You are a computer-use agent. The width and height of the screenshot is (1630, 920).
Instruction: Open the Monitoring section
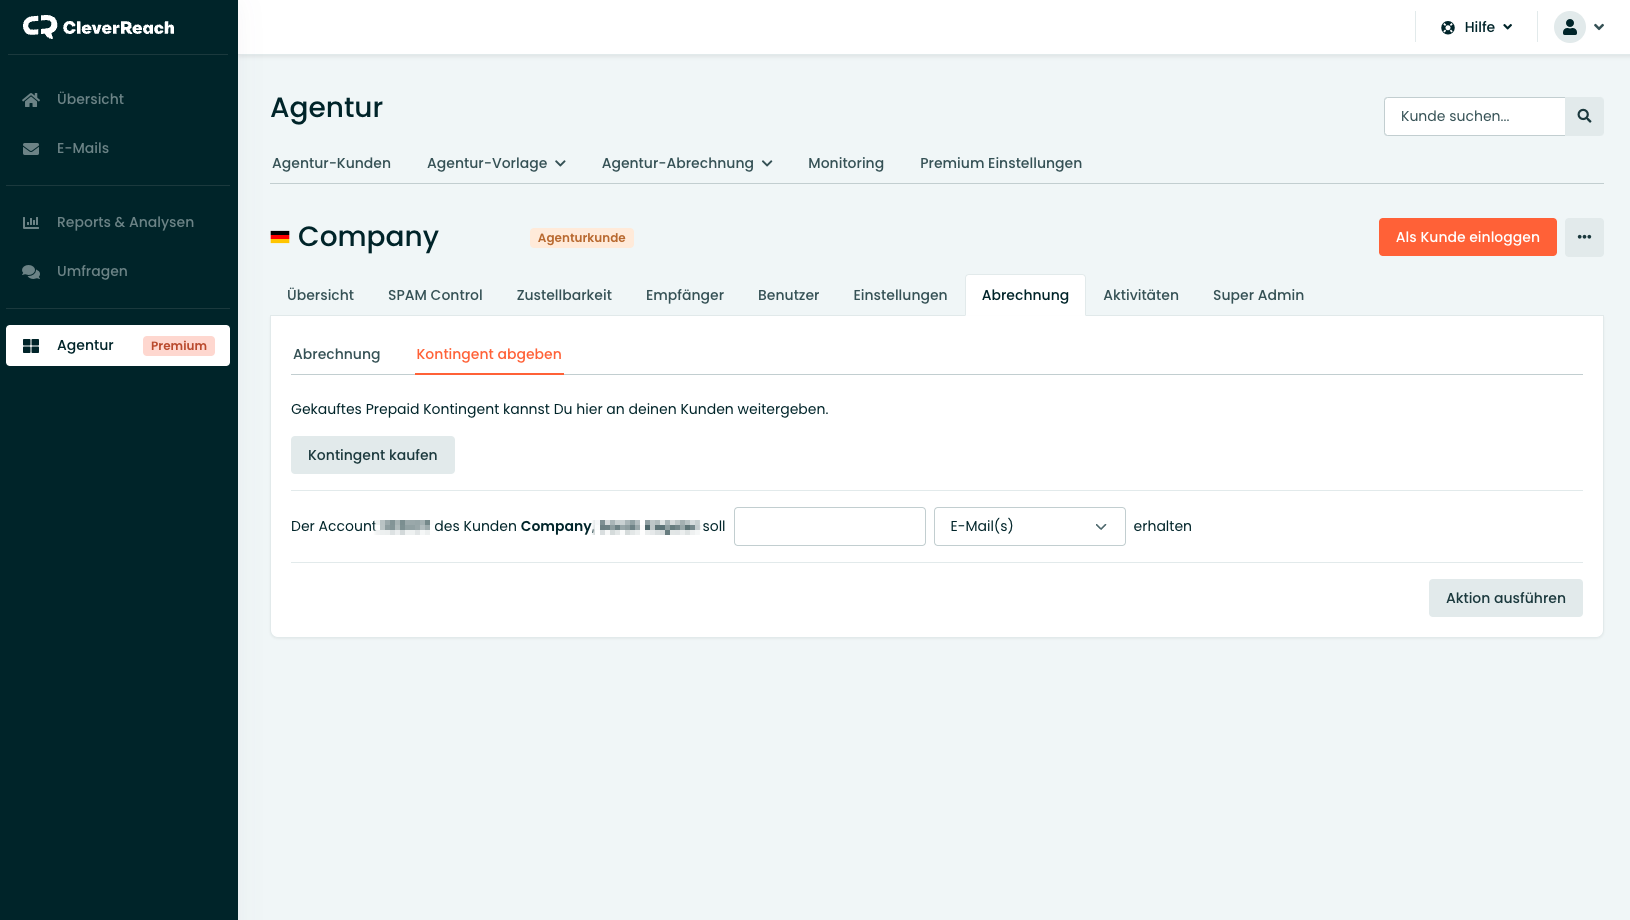tap(846, 163)
